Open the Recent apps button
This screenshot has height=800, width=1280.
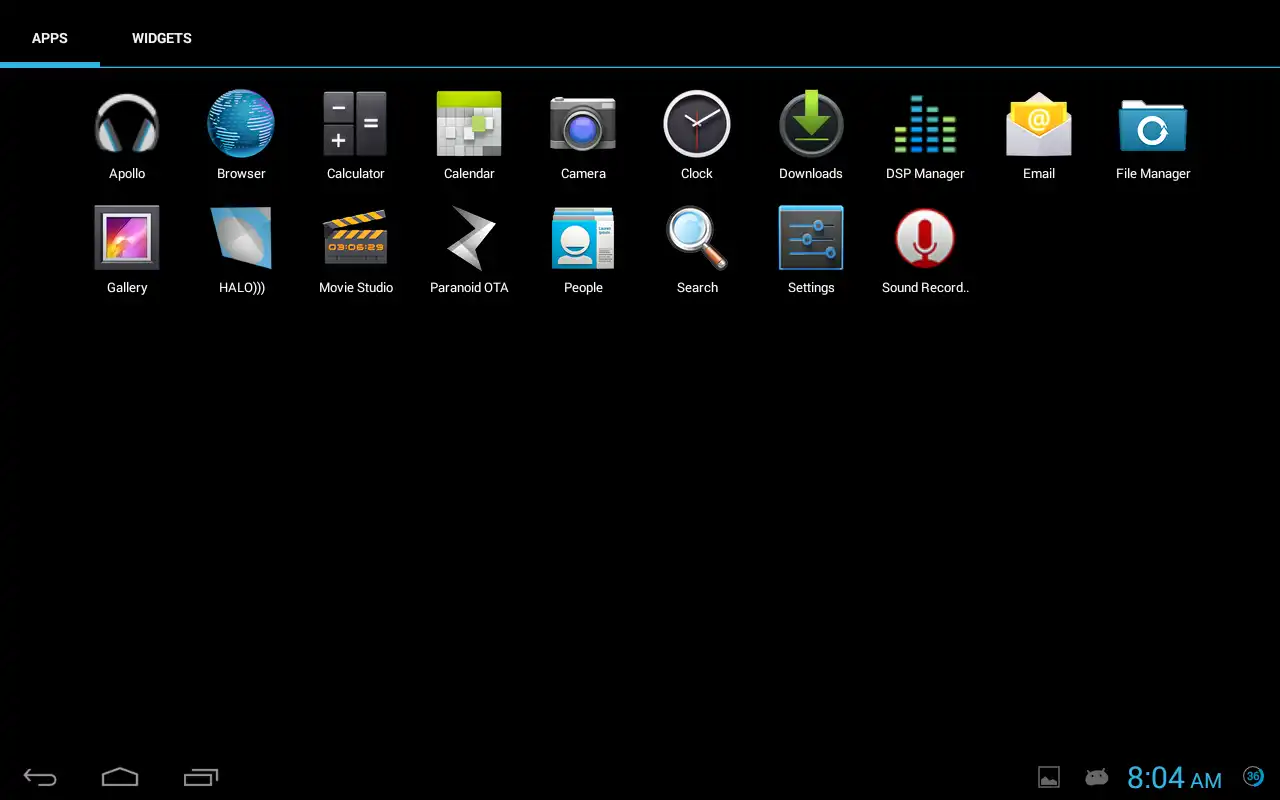pos(201,777)
